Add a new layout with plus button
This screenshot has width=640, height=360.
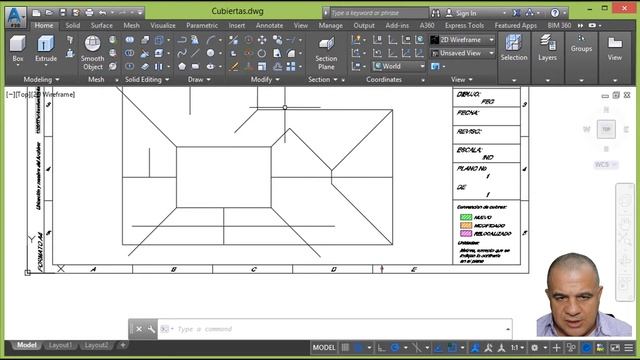click(122, 345)
